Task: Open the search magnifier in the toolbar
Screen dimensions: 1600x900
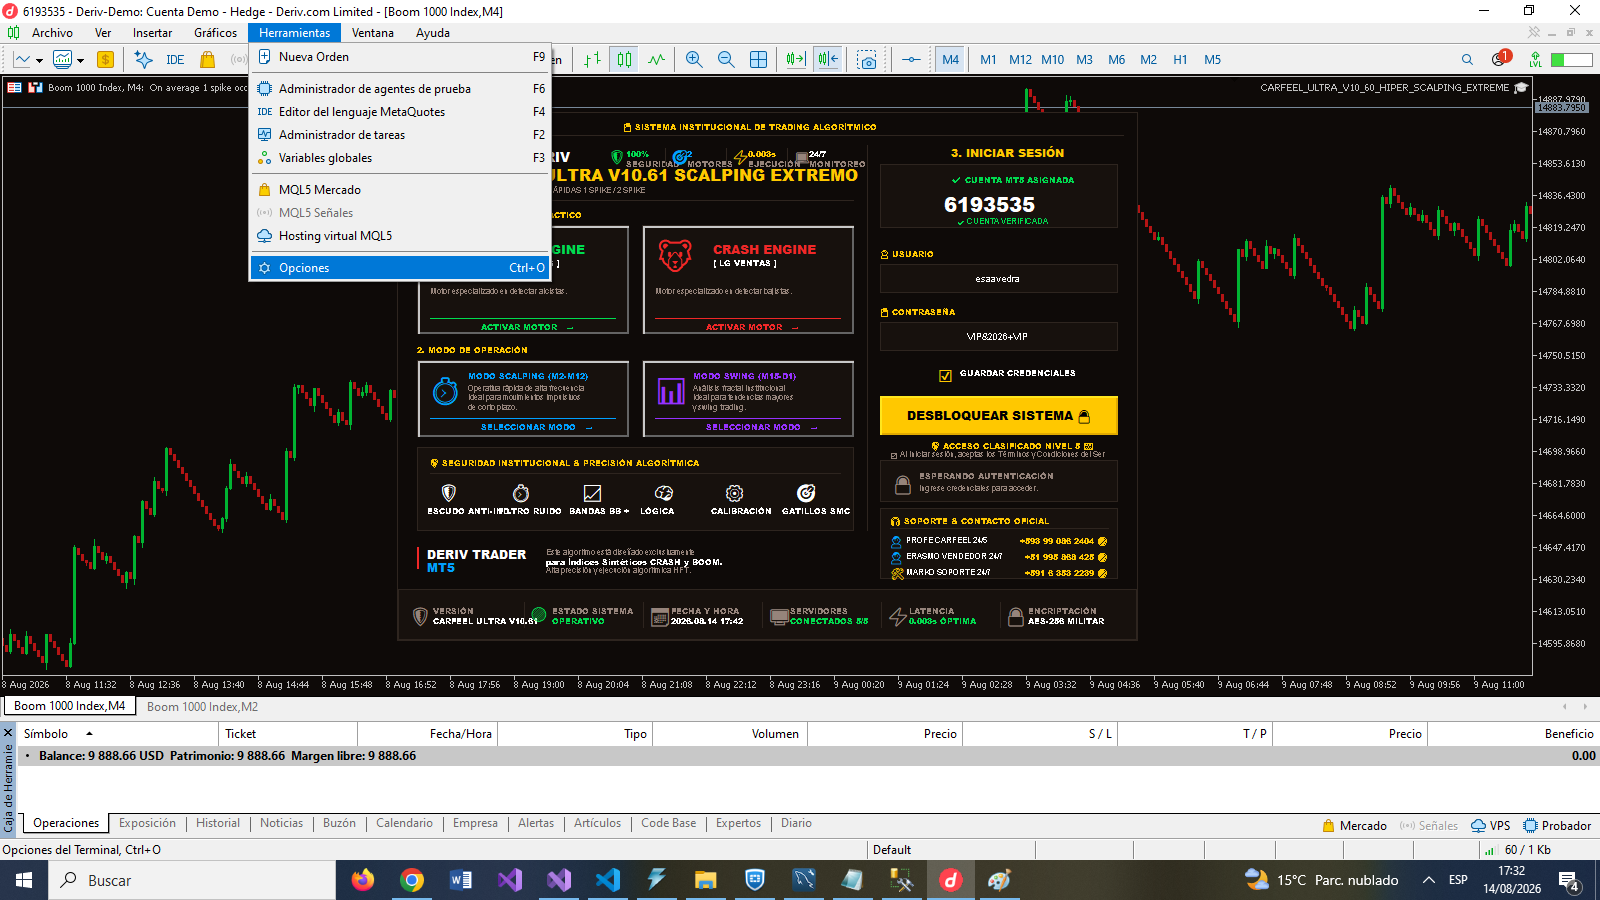Action: pyautogui.click(x=1467, y=60)
